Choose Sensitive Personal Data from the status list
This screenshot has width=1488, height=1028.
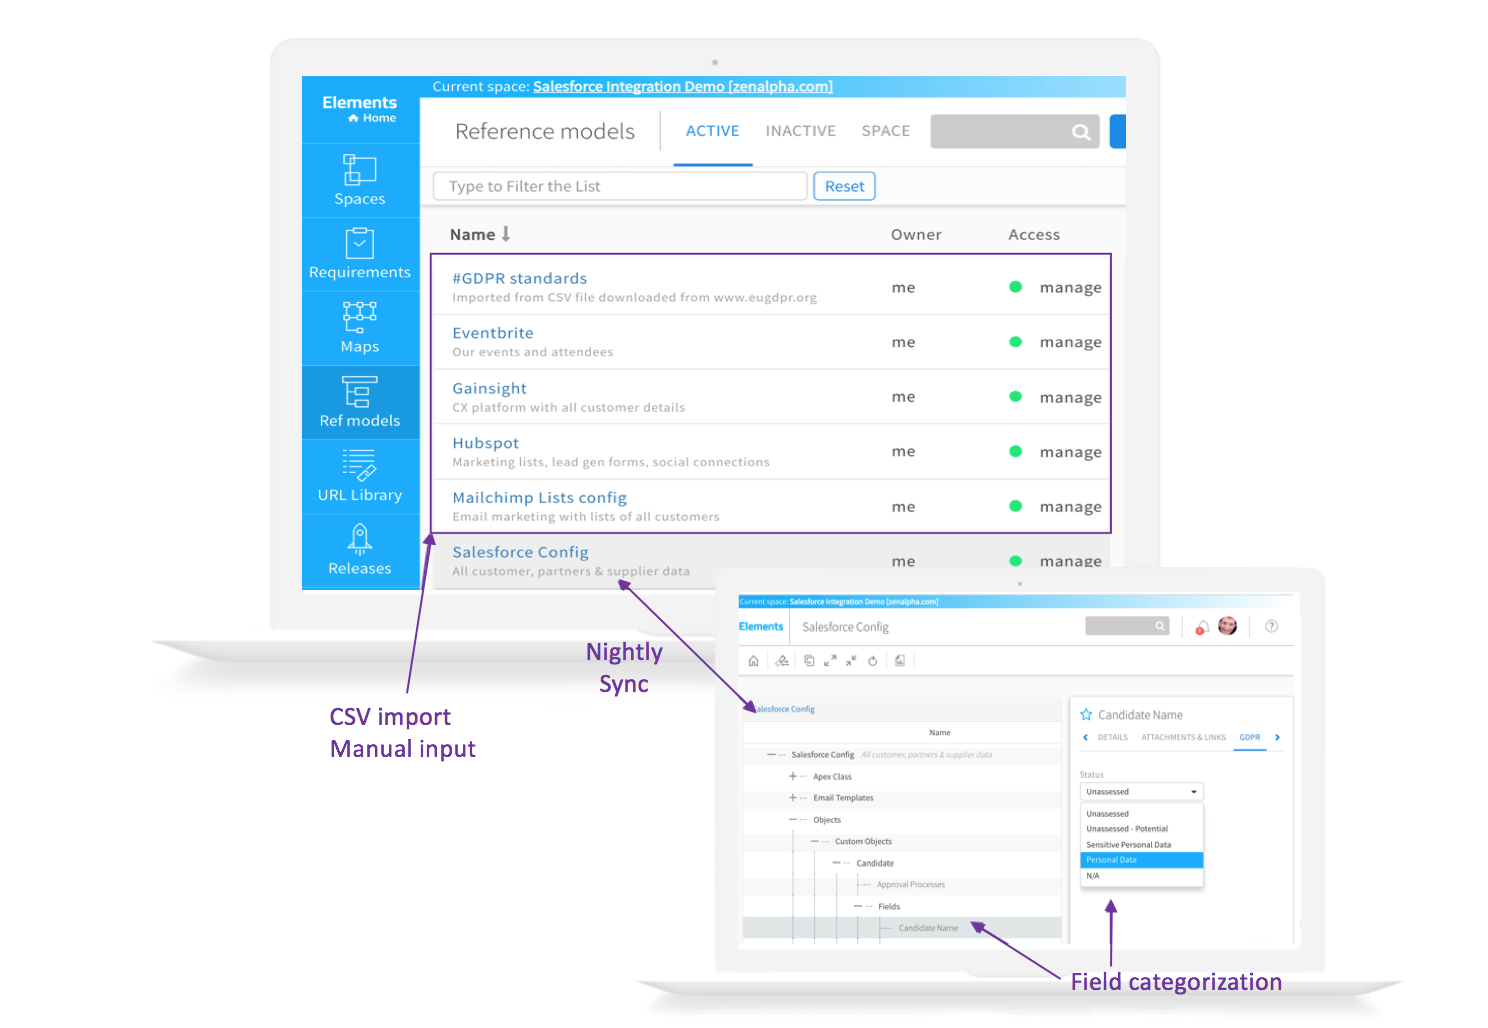[x=1128, y=845]
